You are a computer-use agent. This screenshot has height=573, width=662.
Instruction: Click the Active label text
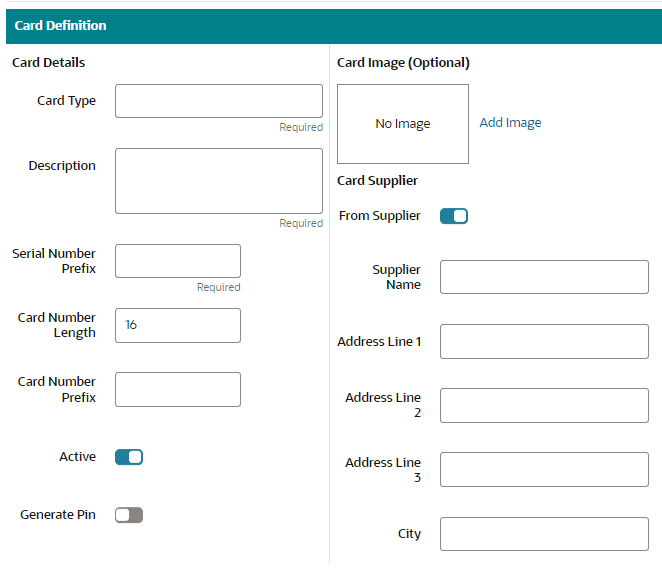click(x=77, y=456)
